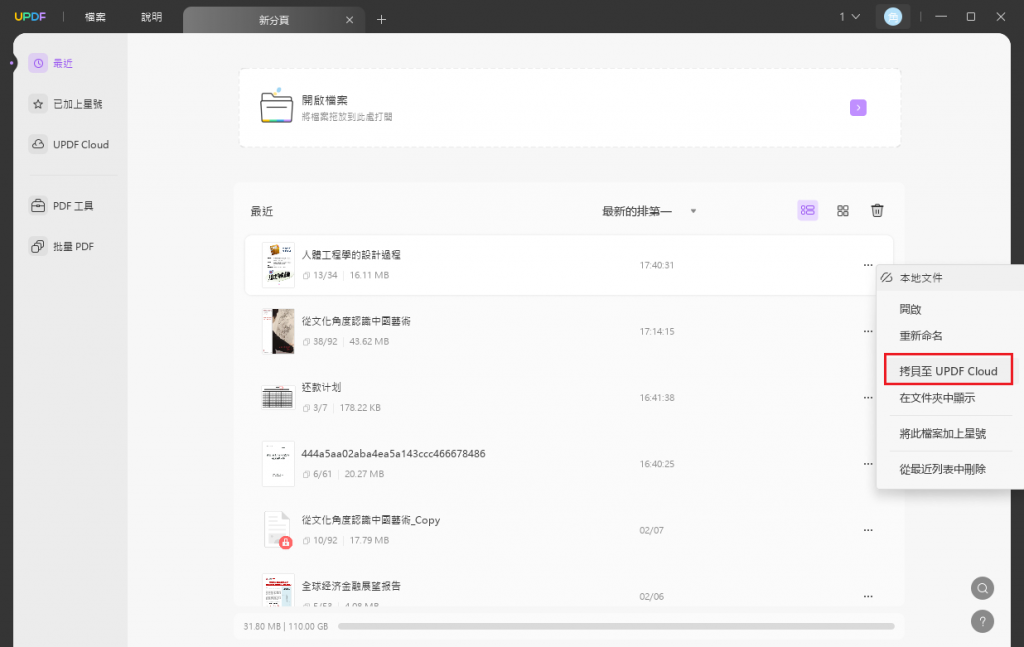
Task: Click purple arrow button in 開啟檔案 box
Action: pos(858,108)
